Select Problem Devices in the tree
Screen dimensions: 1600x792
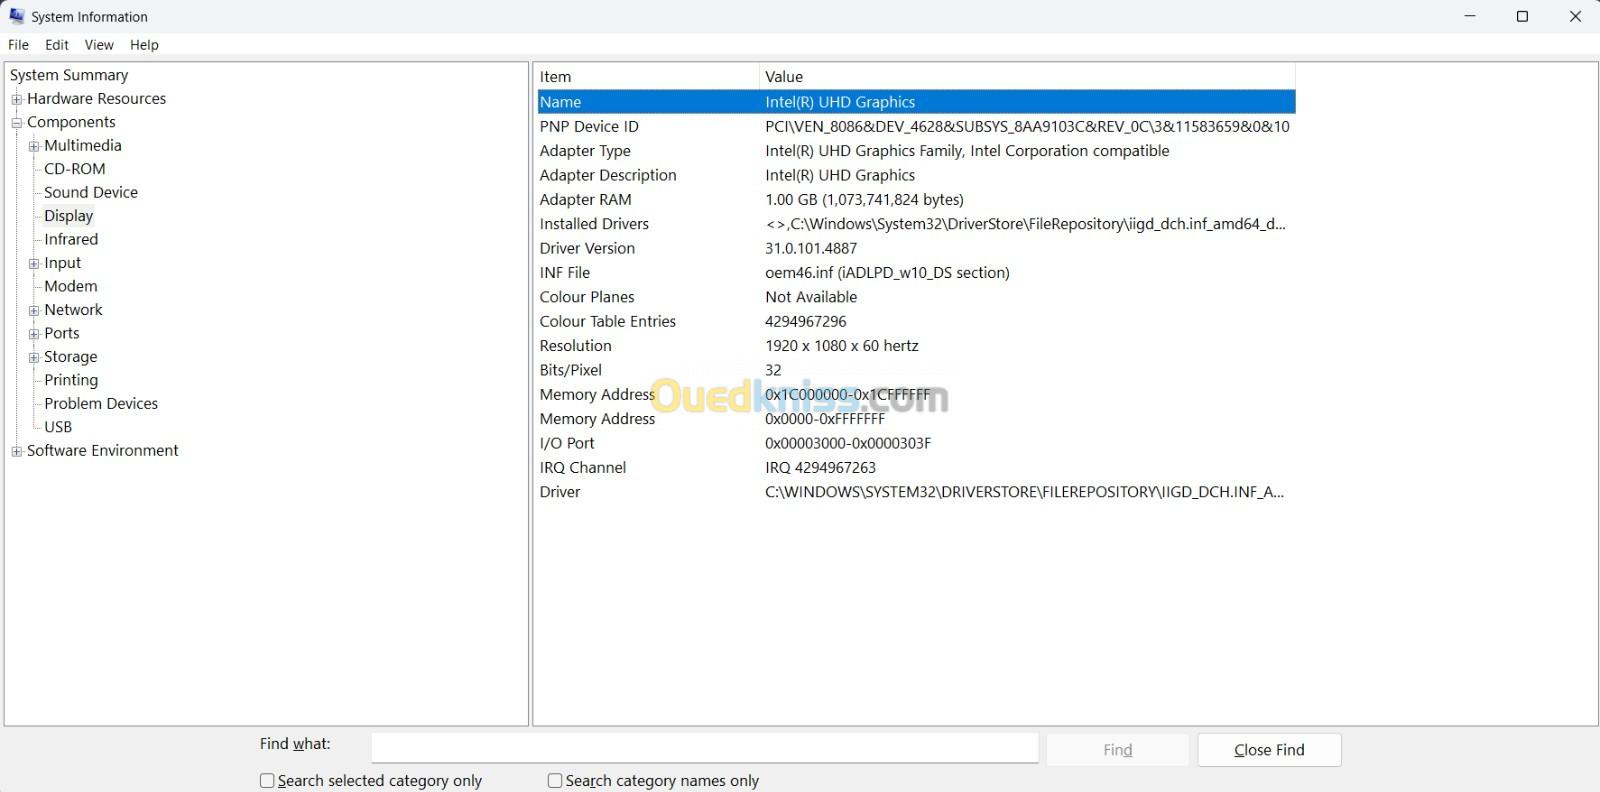(x=101, y=404)
